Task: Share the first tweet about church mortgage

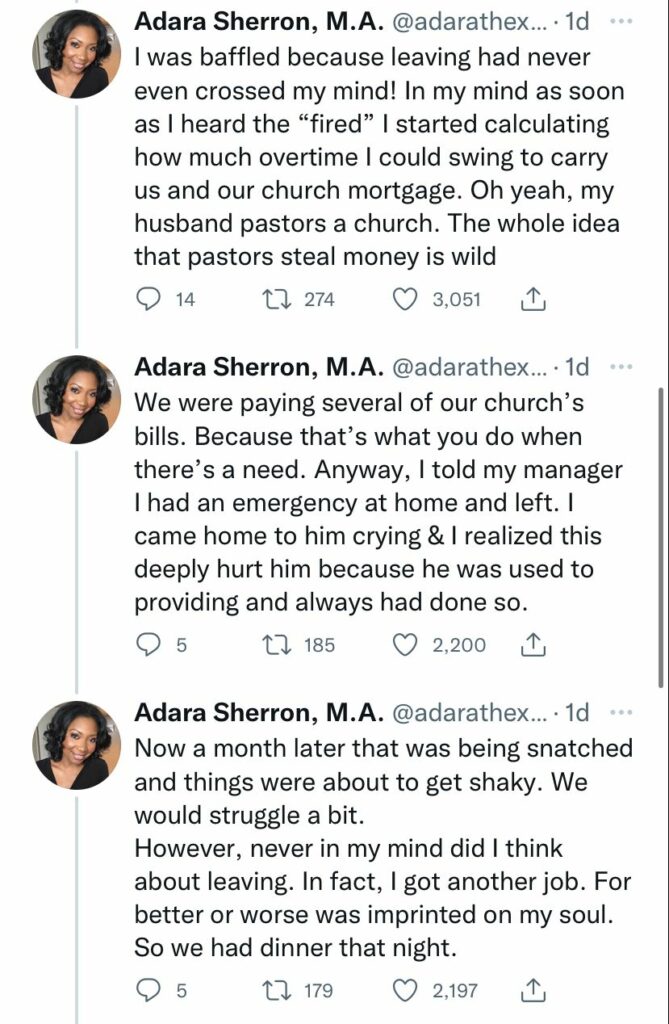Action: coord(532,300)
